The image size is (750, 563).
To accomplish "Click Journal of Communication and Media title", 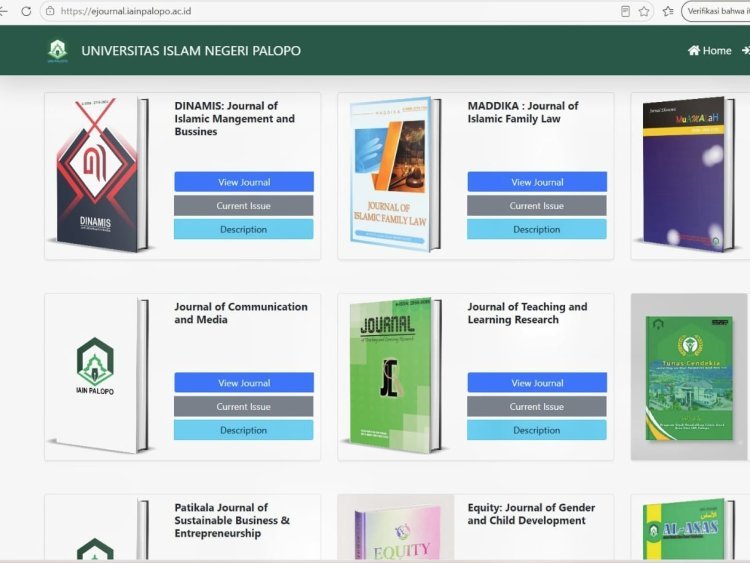I will (x=241, y=313).
